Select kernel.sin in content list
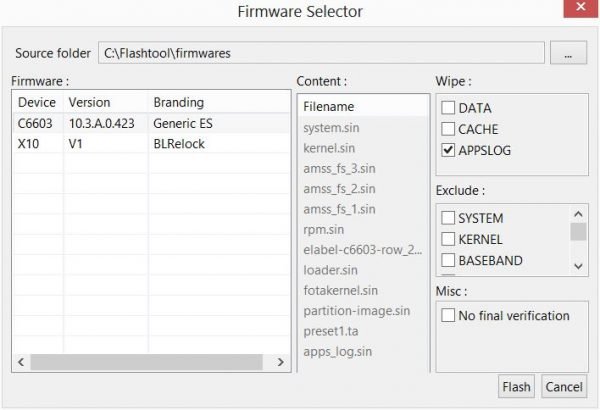 click(x=329, y=148)
